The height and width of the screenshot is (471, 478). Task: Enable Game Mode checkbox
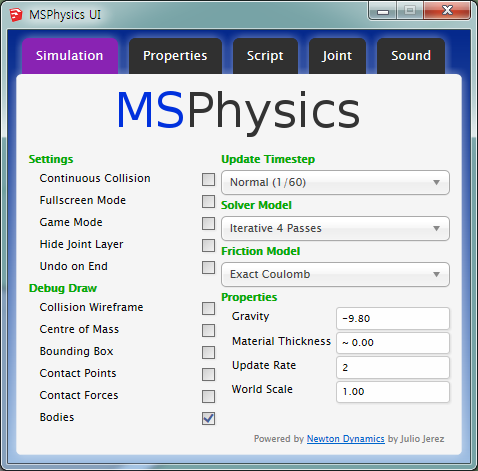point(208,224)
